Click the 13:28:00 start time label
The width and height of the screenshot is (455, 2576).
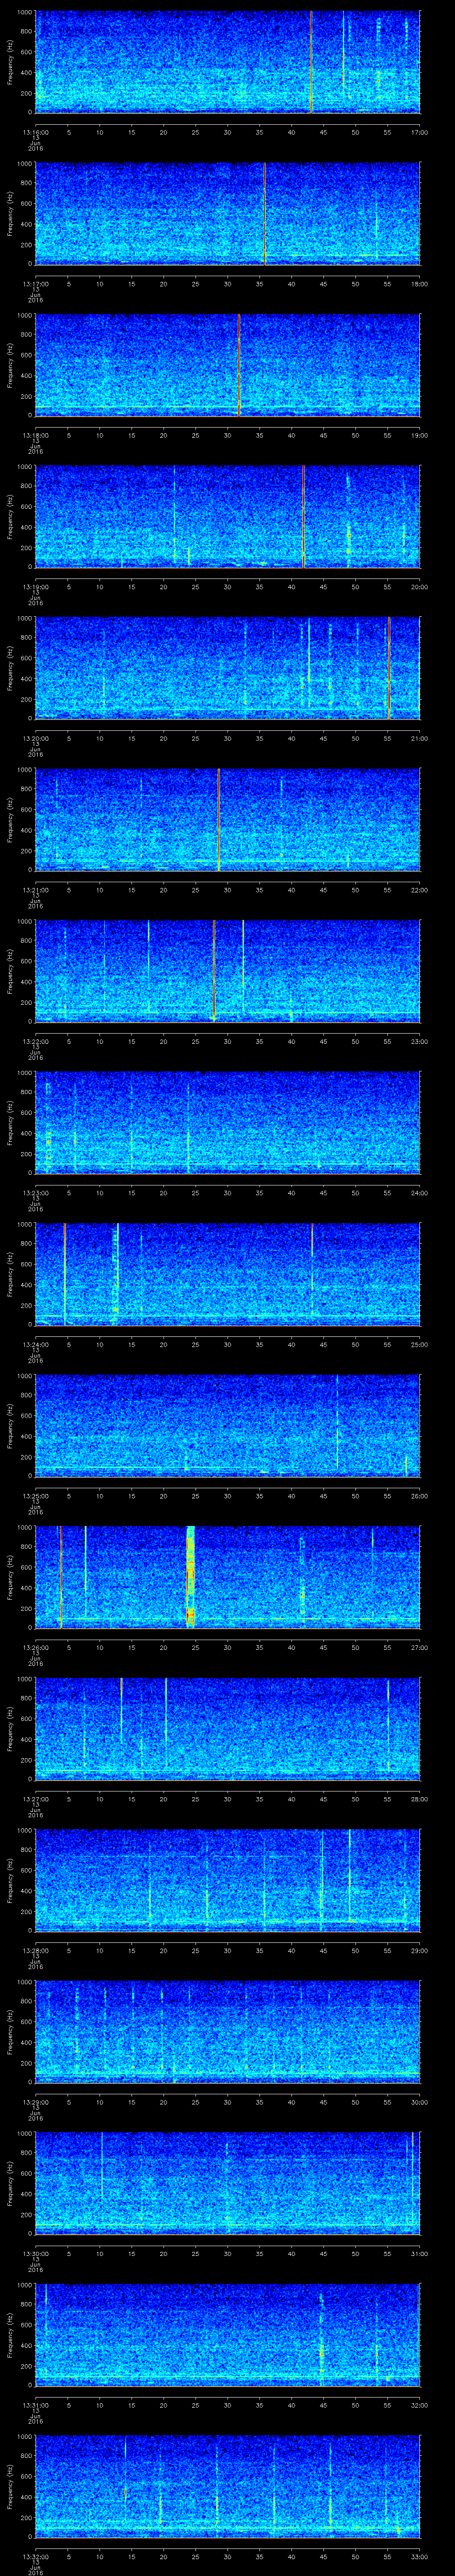(35, 1950)
